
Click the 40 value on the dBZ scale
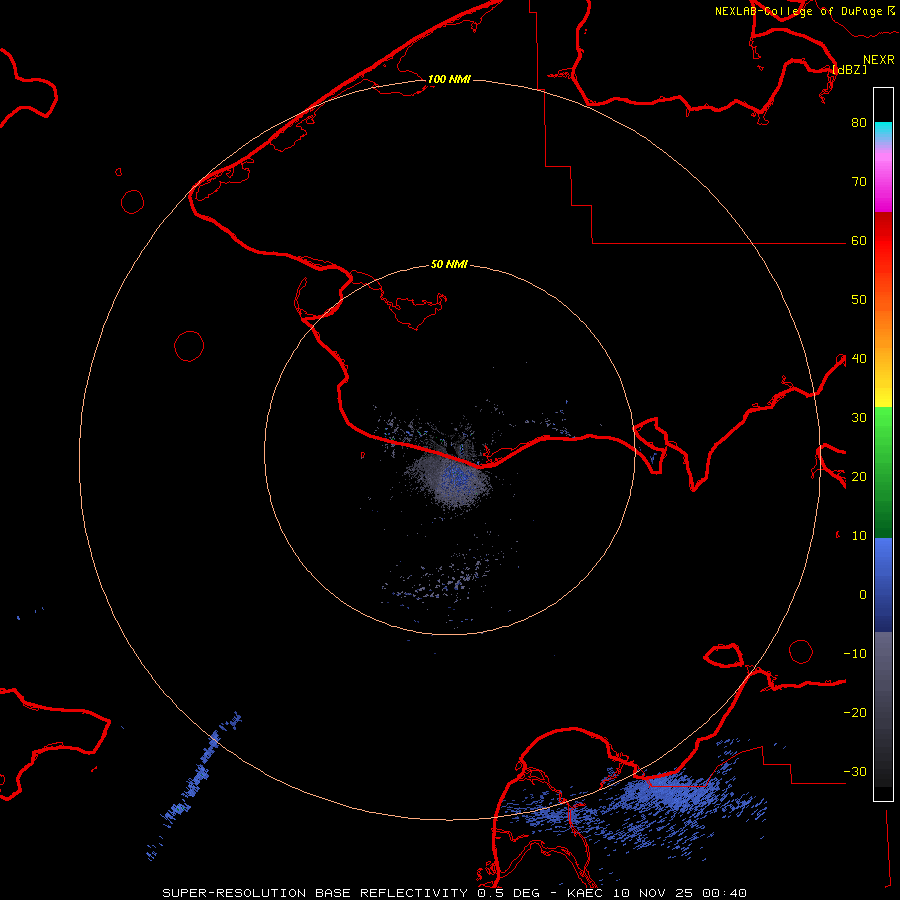[x=859, y=359]
